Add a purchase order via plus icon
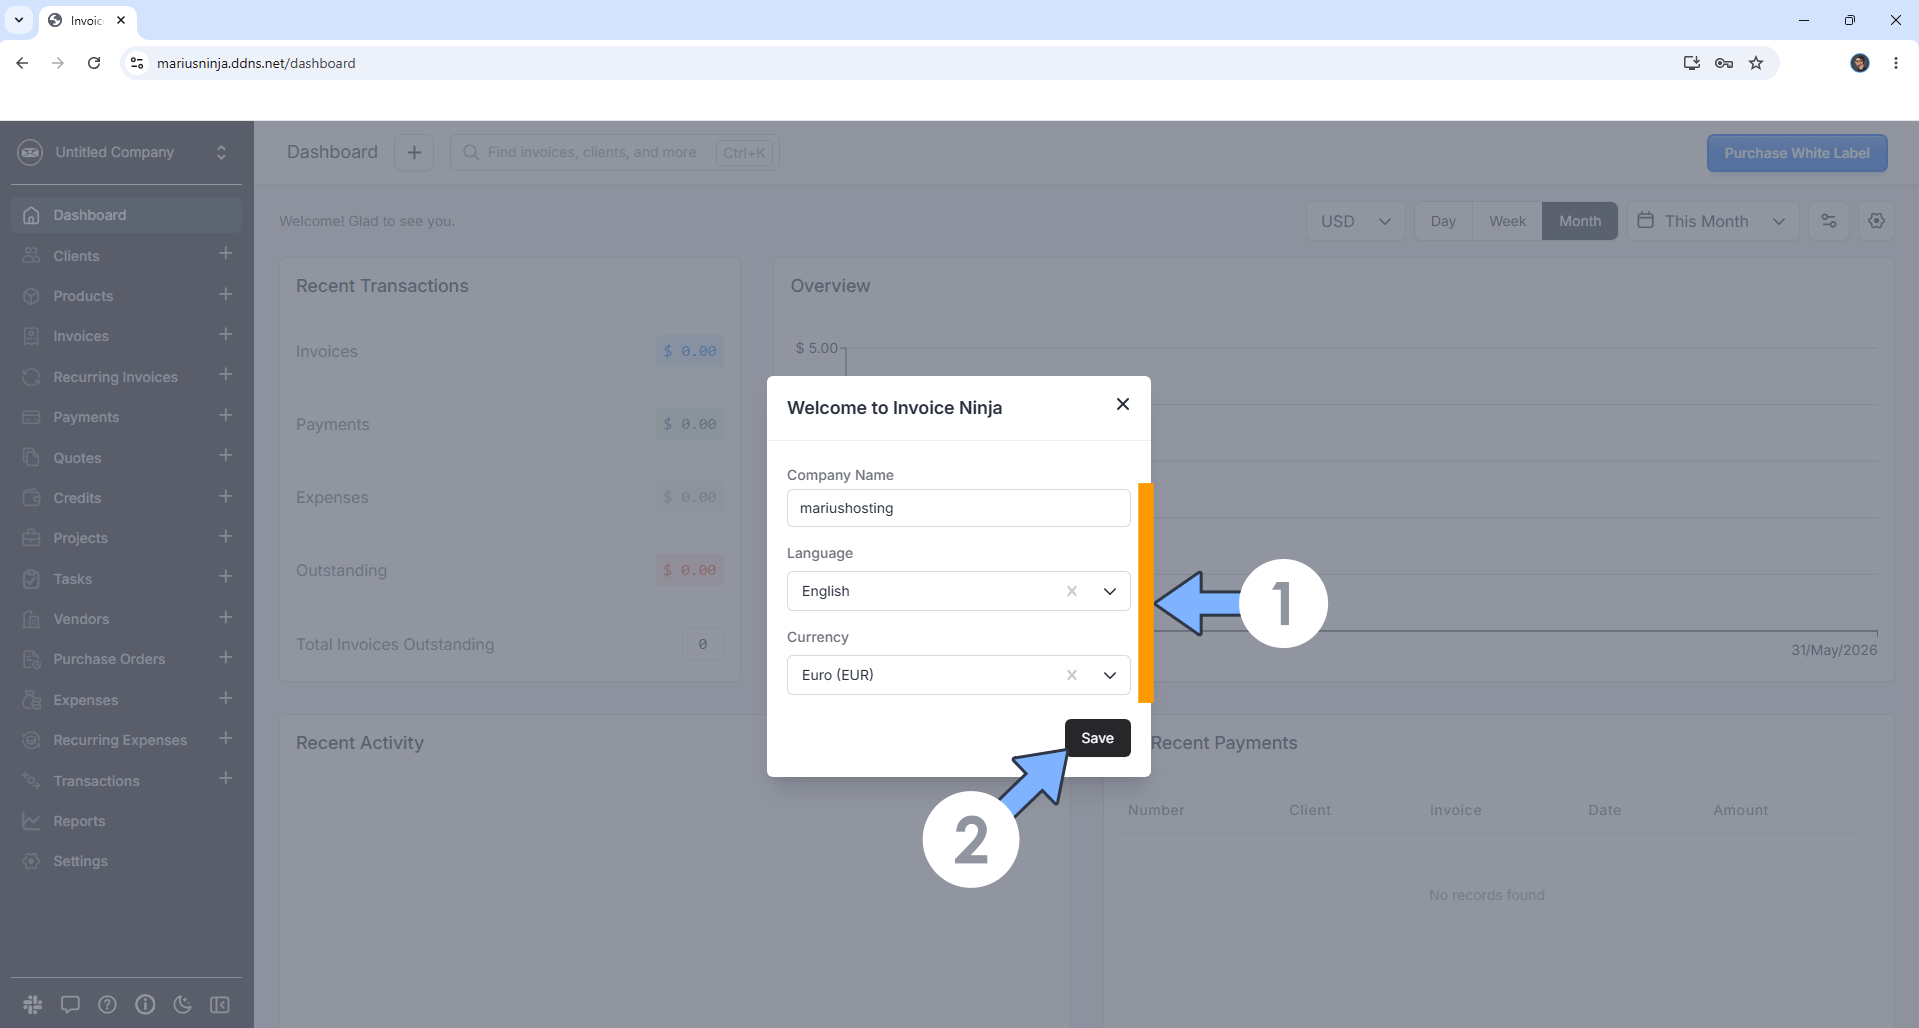Viewport: 1919px width, 1028px height. [225, 657]
